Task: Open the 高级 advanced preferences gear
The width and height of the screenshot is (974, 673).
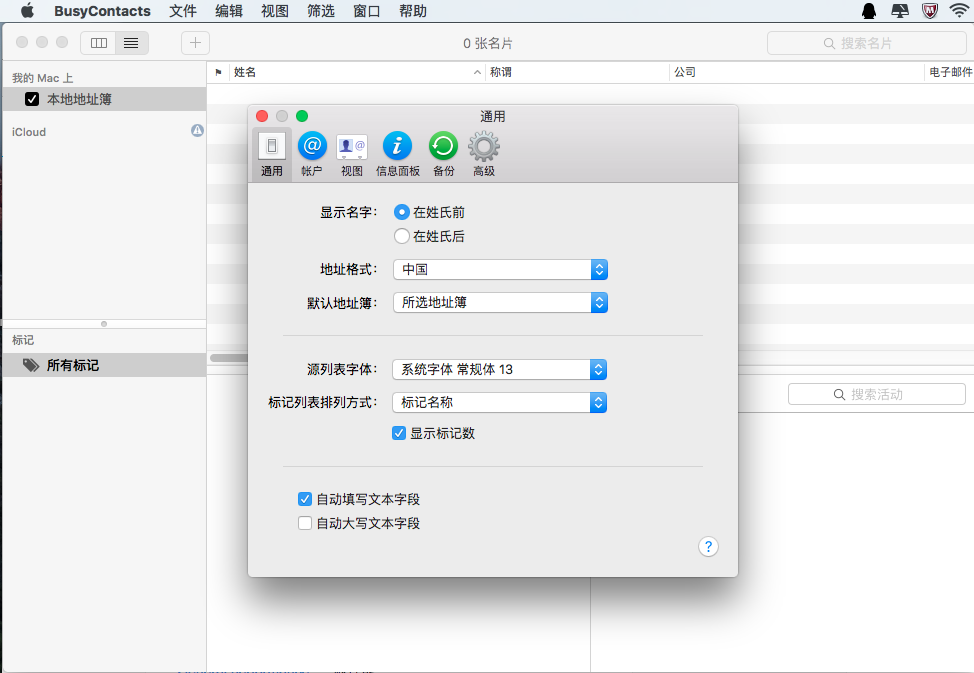Action: pos(484,154)
